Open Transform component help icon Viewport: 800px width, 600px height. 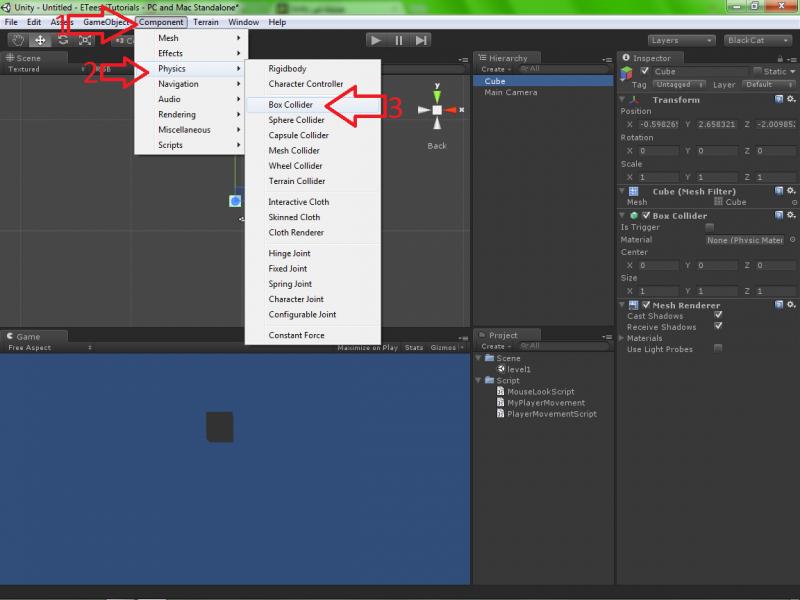[x=779, y=99]
